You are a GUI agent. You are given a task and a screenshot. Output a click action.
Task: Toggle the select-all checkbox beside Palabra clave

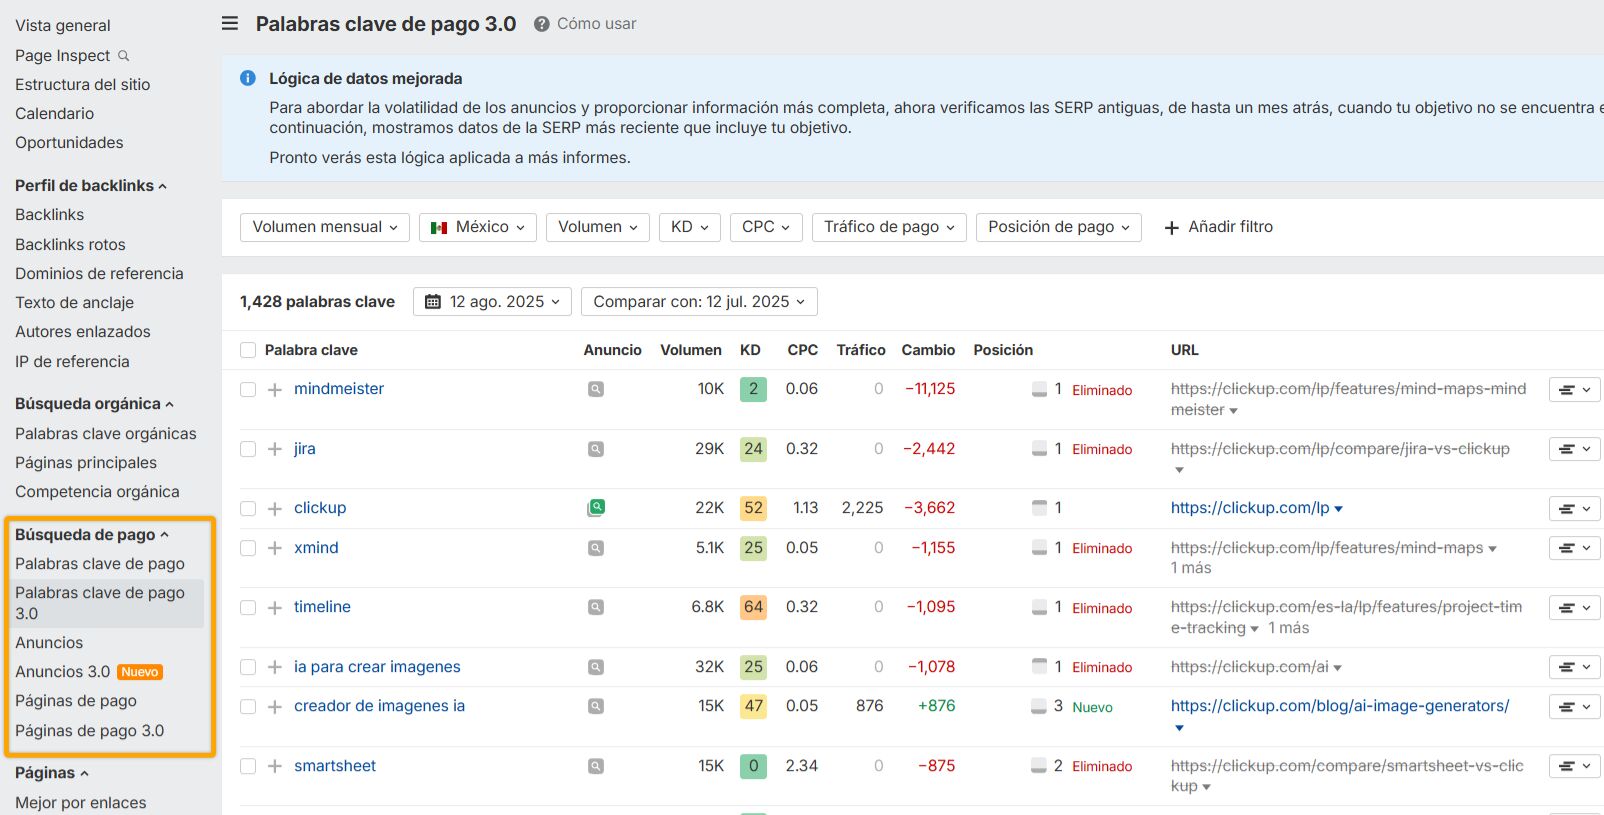248,350
